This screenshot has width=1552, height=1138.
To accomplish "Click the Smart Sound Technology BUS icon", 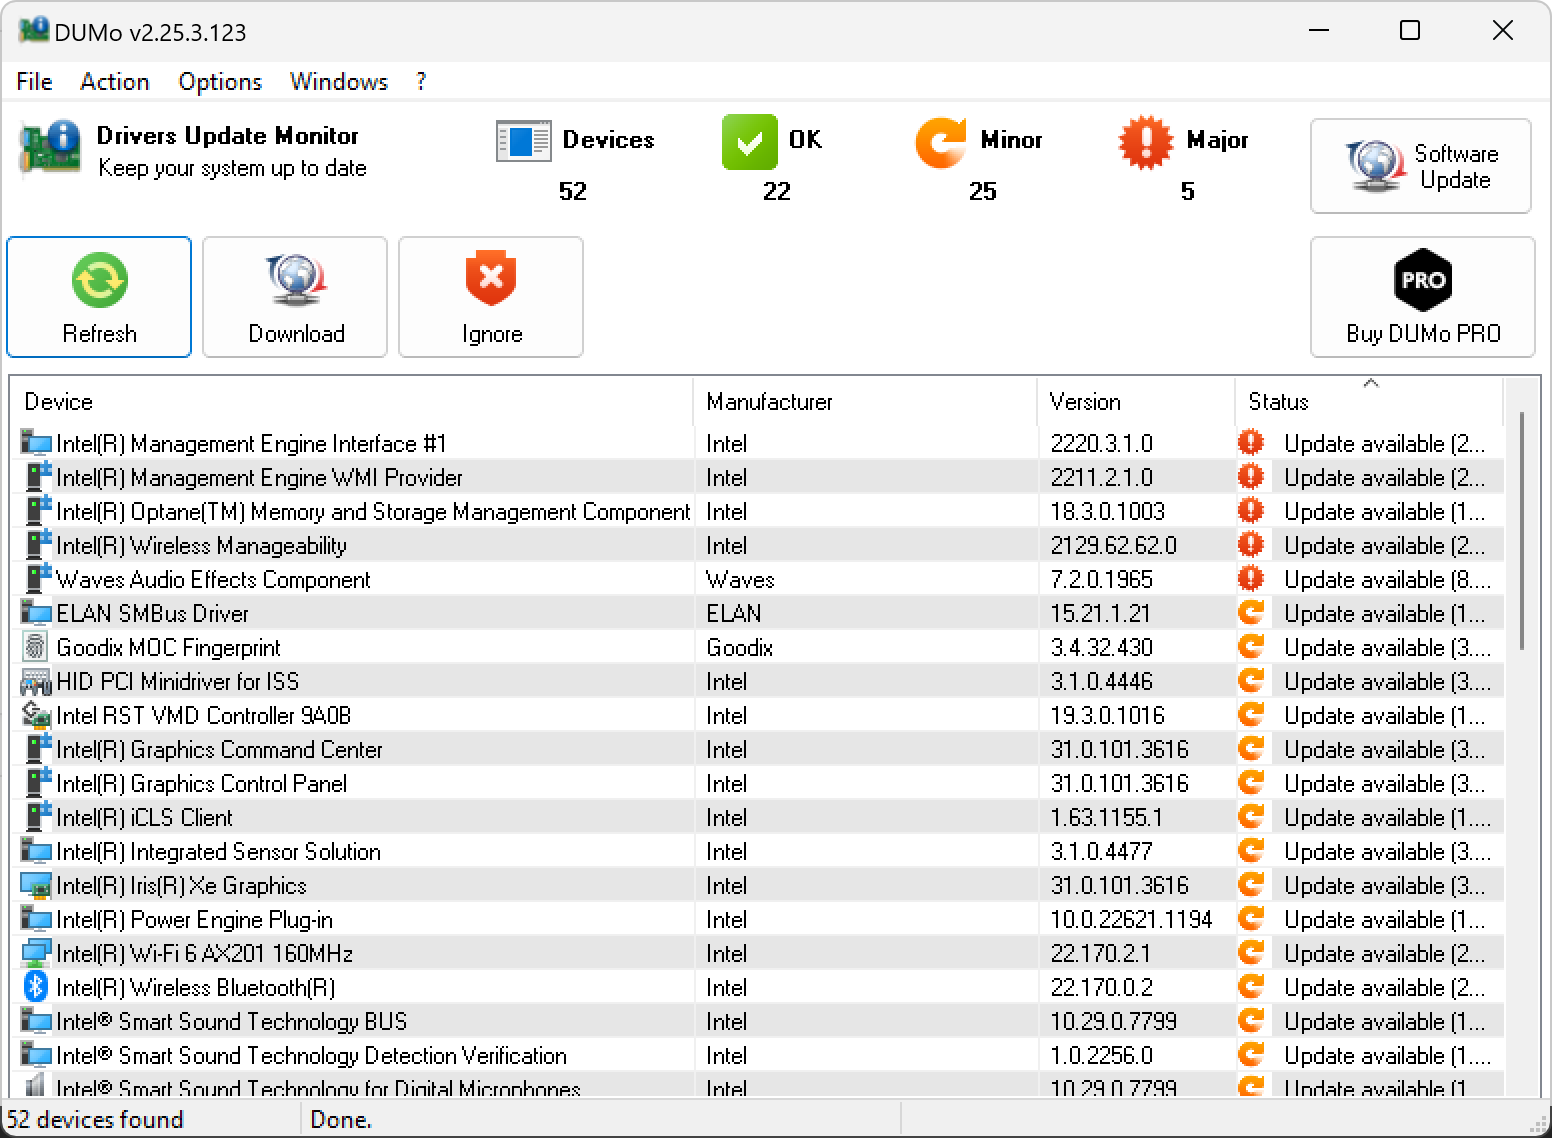I will tap(36, 1021).
